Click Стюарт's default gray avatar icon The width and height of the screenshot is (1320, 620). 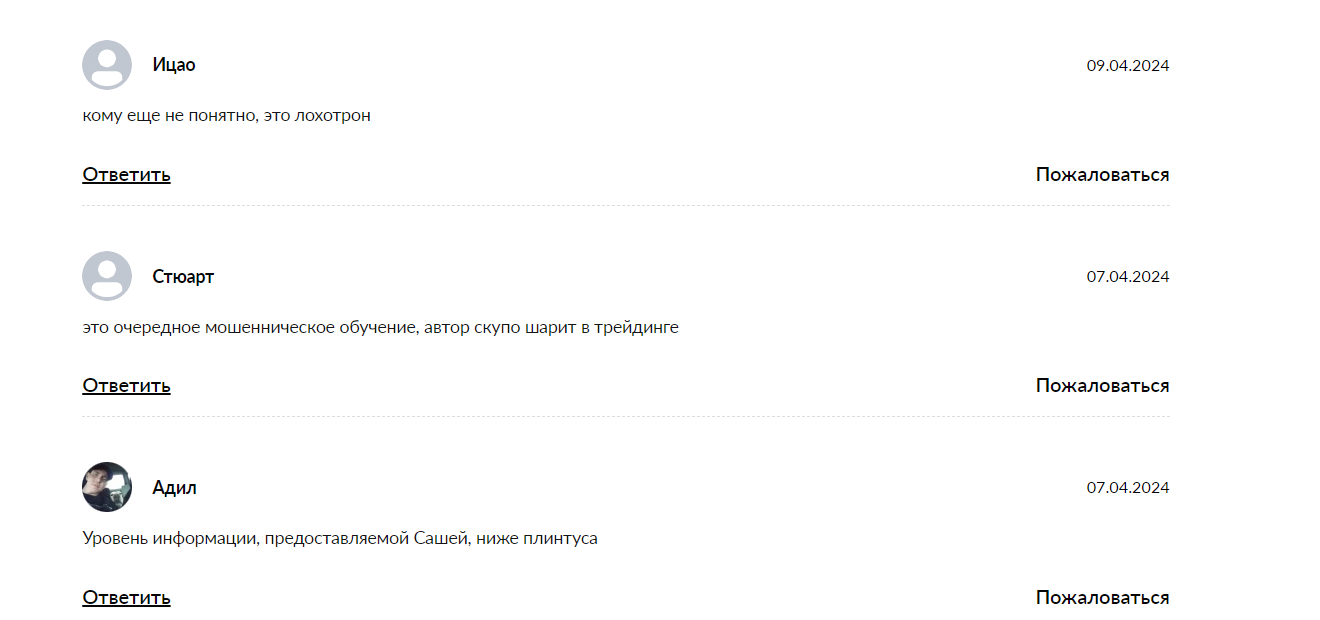click(107, 276)
